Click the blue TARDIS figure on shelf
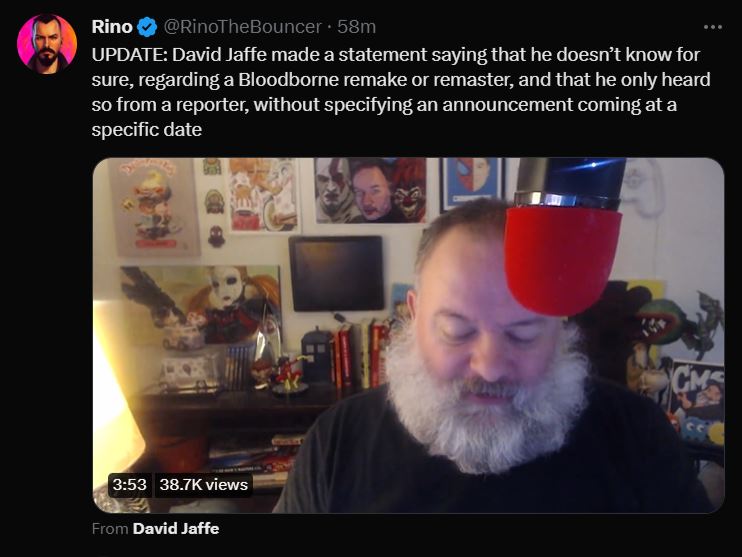 pos(317,355)
